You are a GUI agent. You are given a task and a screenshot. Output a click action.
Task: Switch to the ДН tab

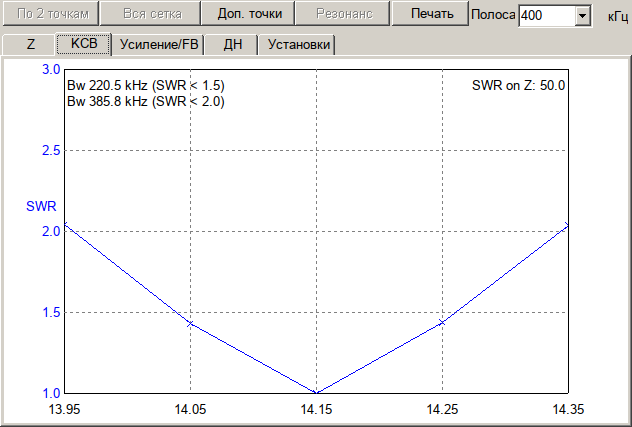click(x=232, y=45)
